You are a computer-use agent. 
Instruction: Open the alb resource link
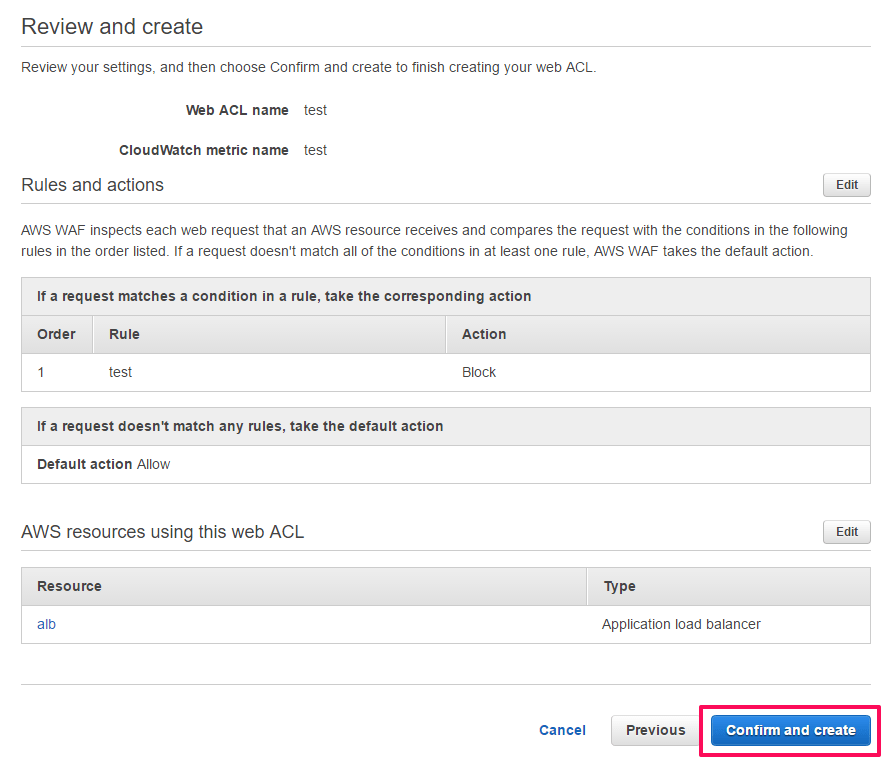pyautogui.click(x=46, y=624)
